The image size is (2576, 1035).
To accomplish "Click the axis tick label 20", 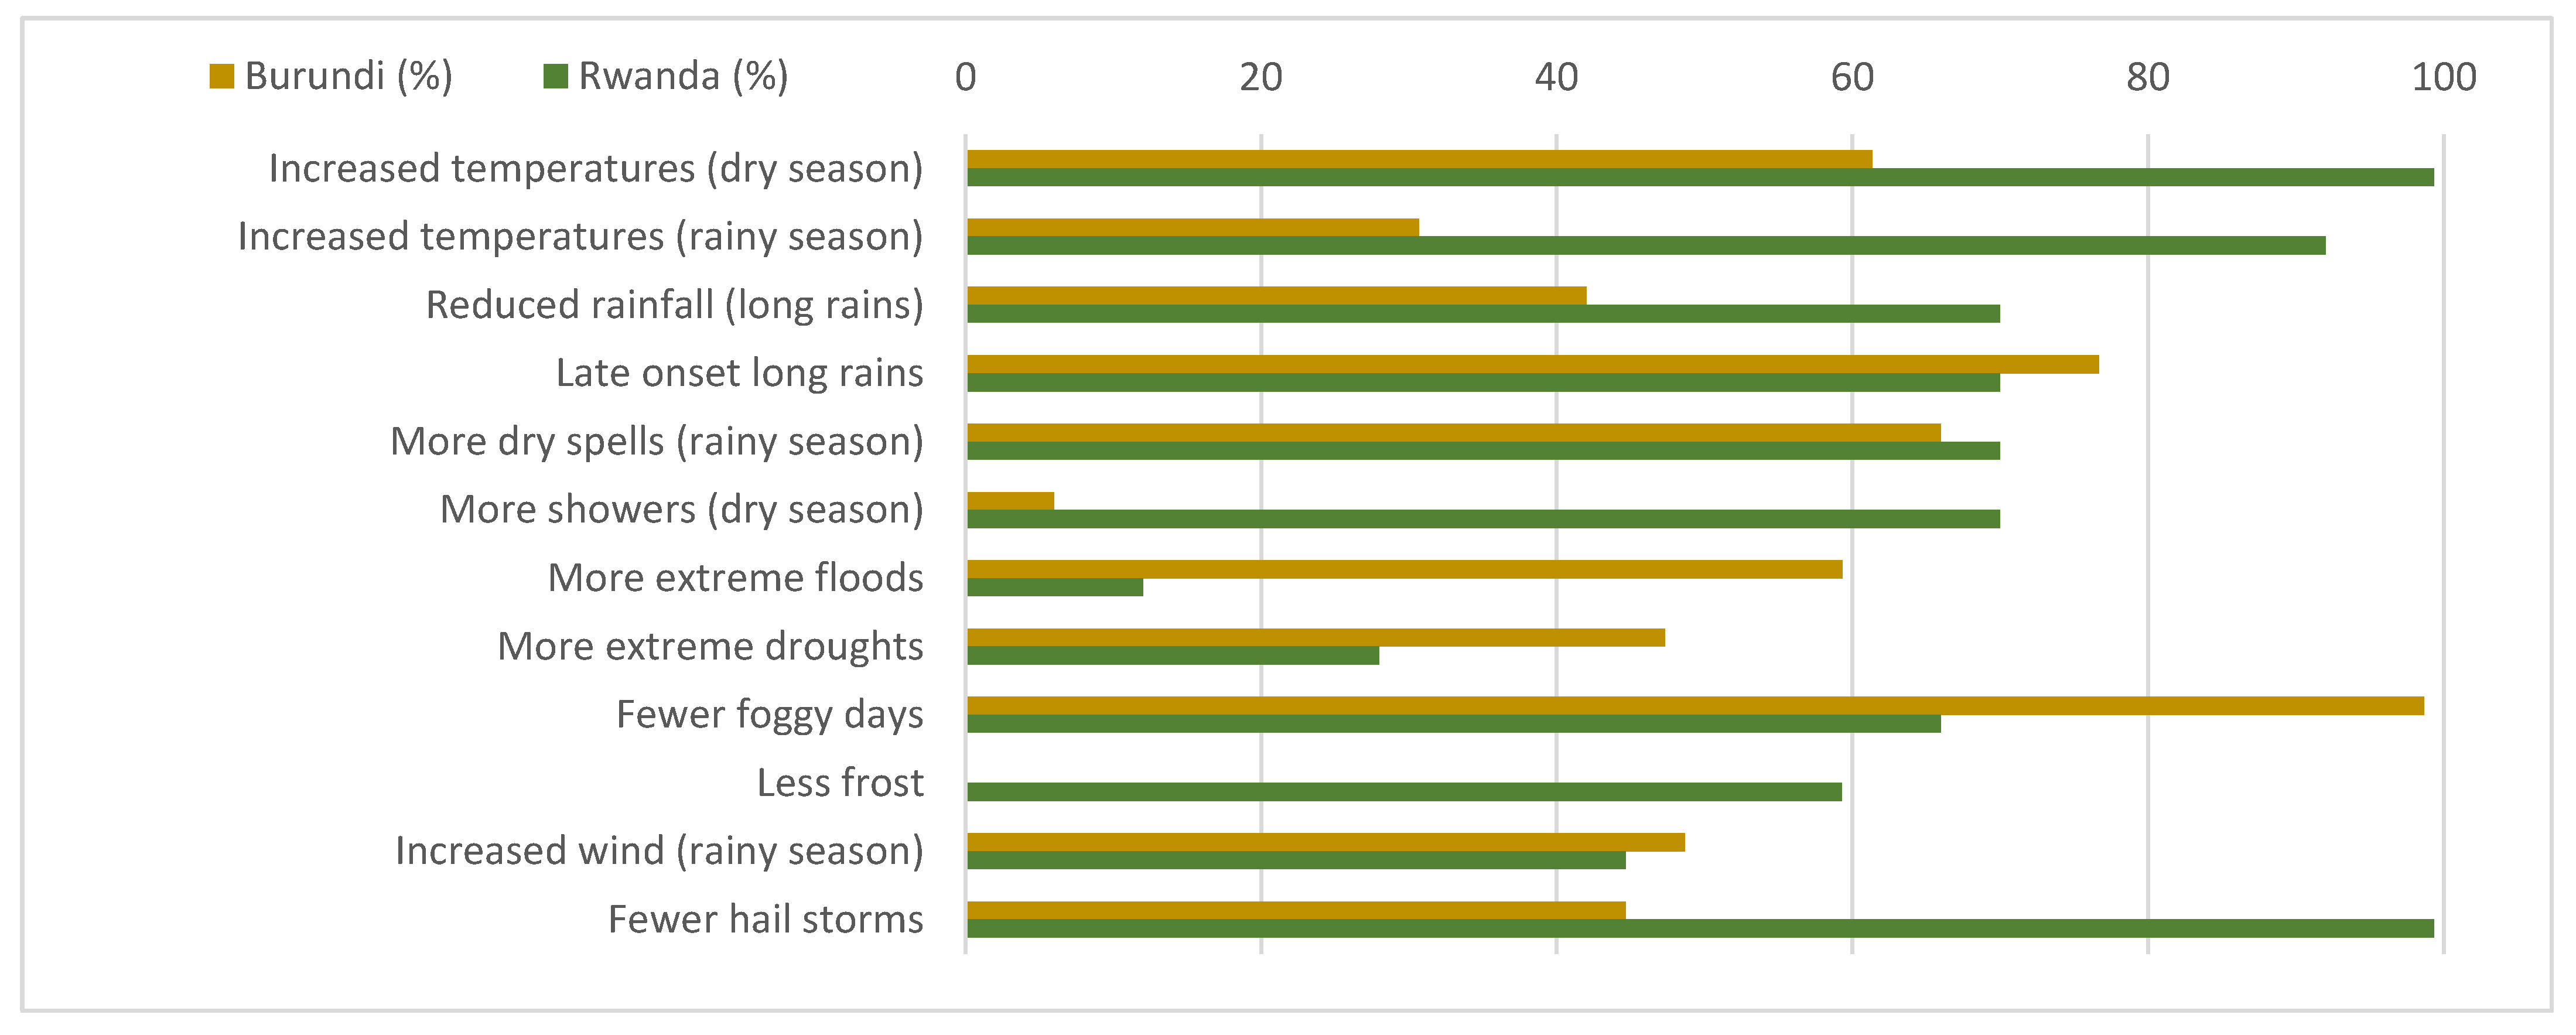I will point(1260,77).
